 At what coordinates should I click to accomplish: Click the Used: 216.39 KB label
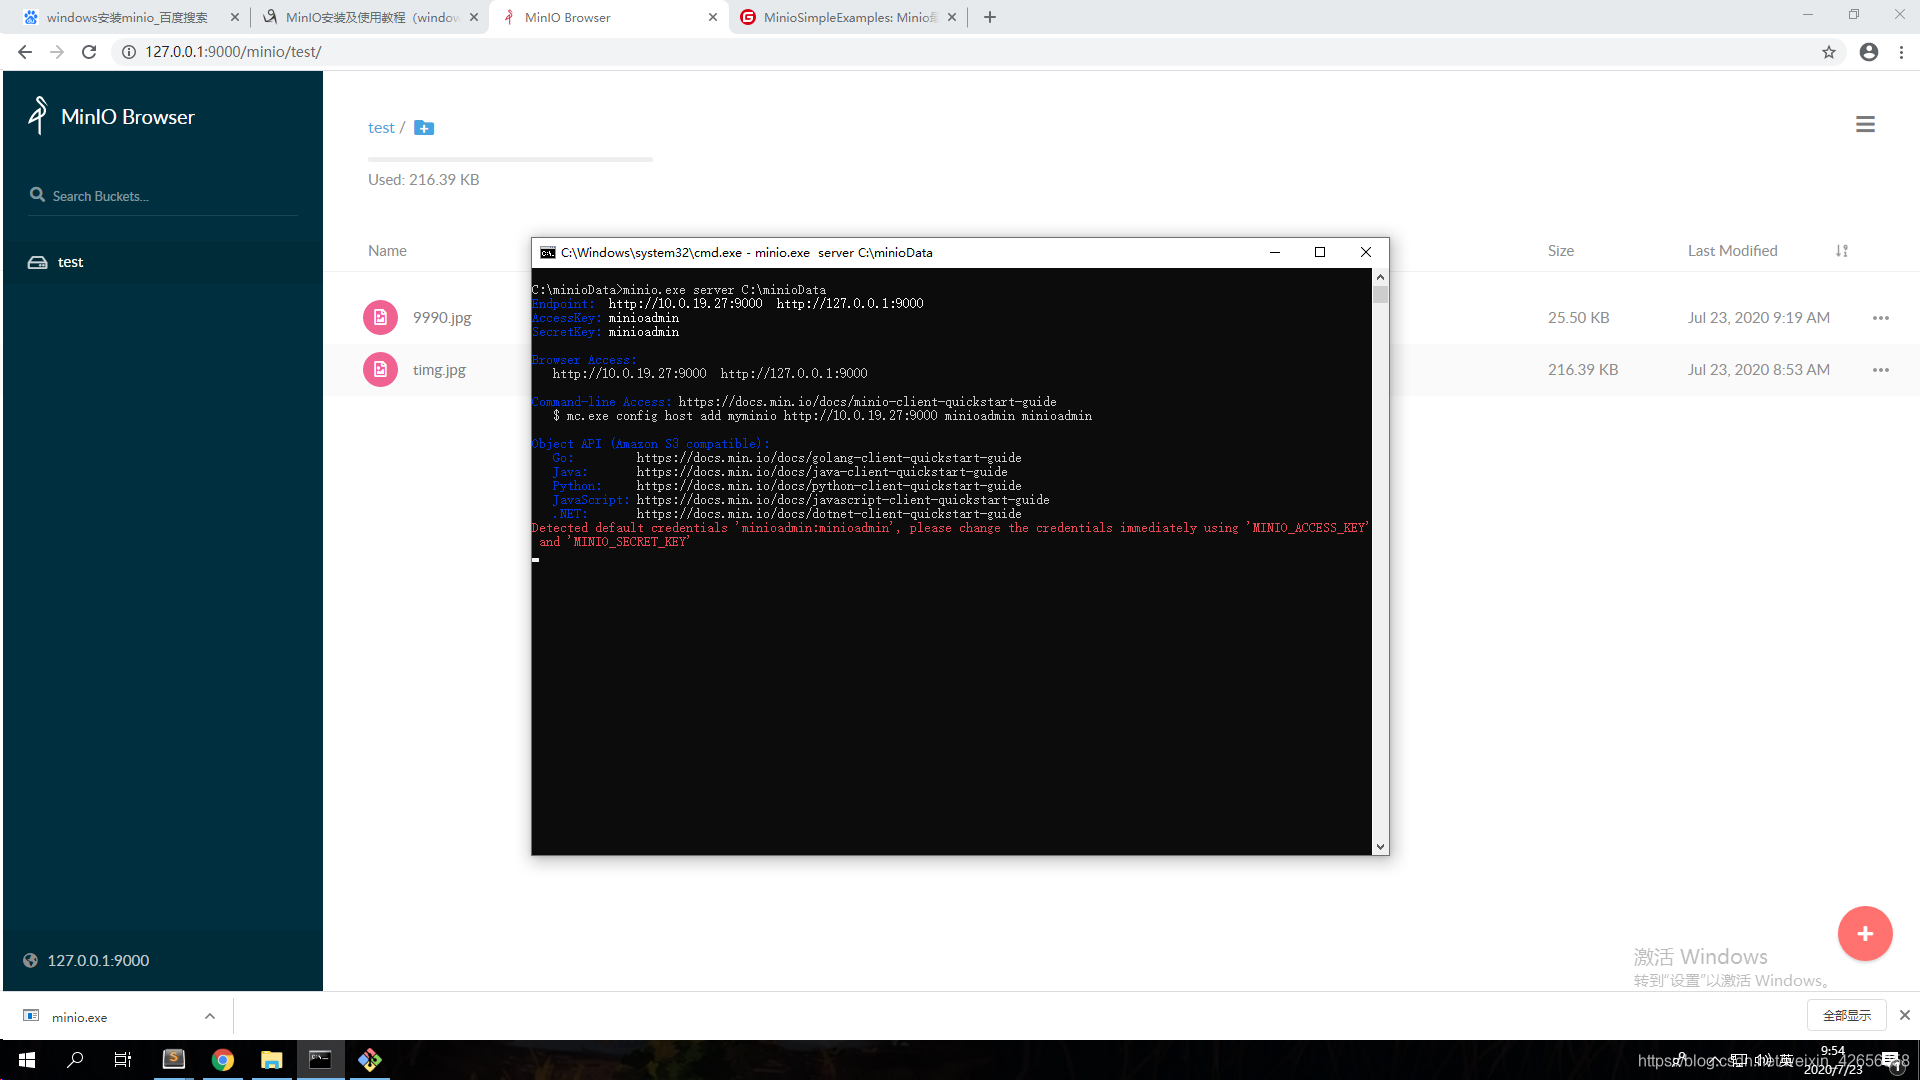[424, 180]
